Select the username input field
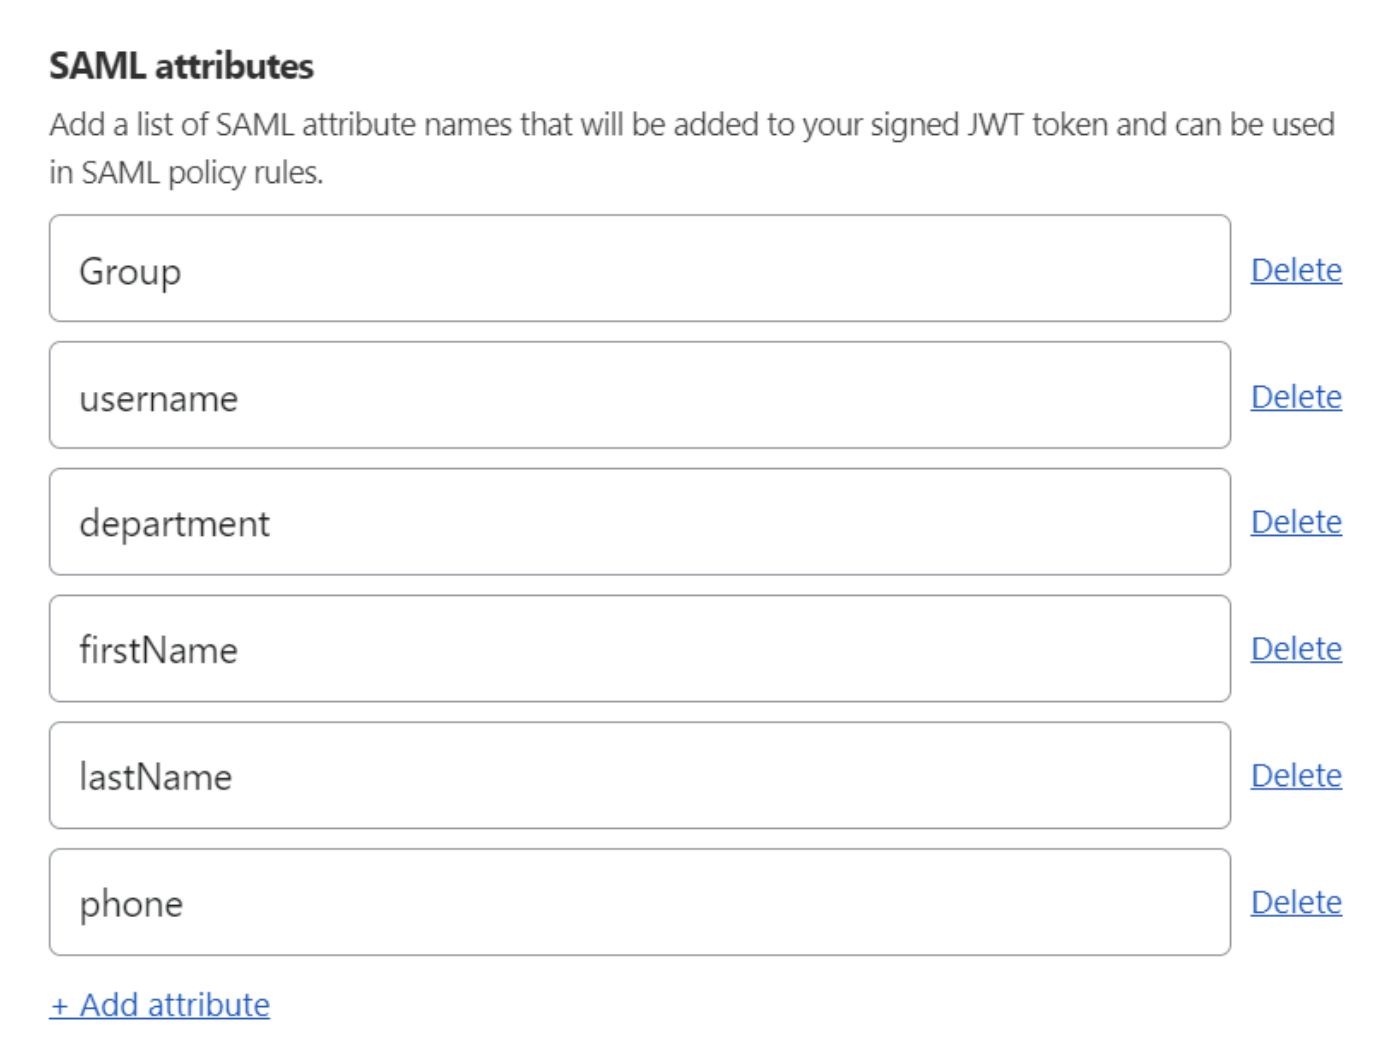 [x=640, y=395]
